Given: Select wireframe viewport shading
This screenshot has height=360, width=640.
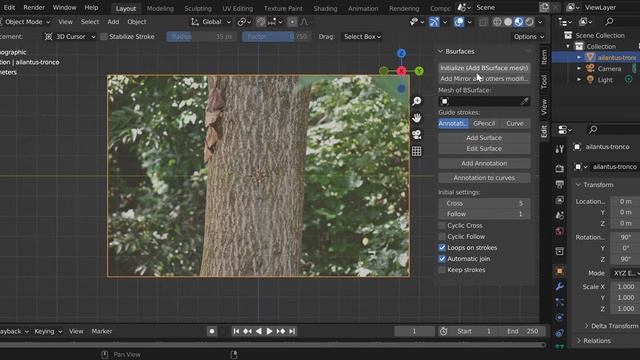Looking at the screenshot, I should (x=497, y=22).
